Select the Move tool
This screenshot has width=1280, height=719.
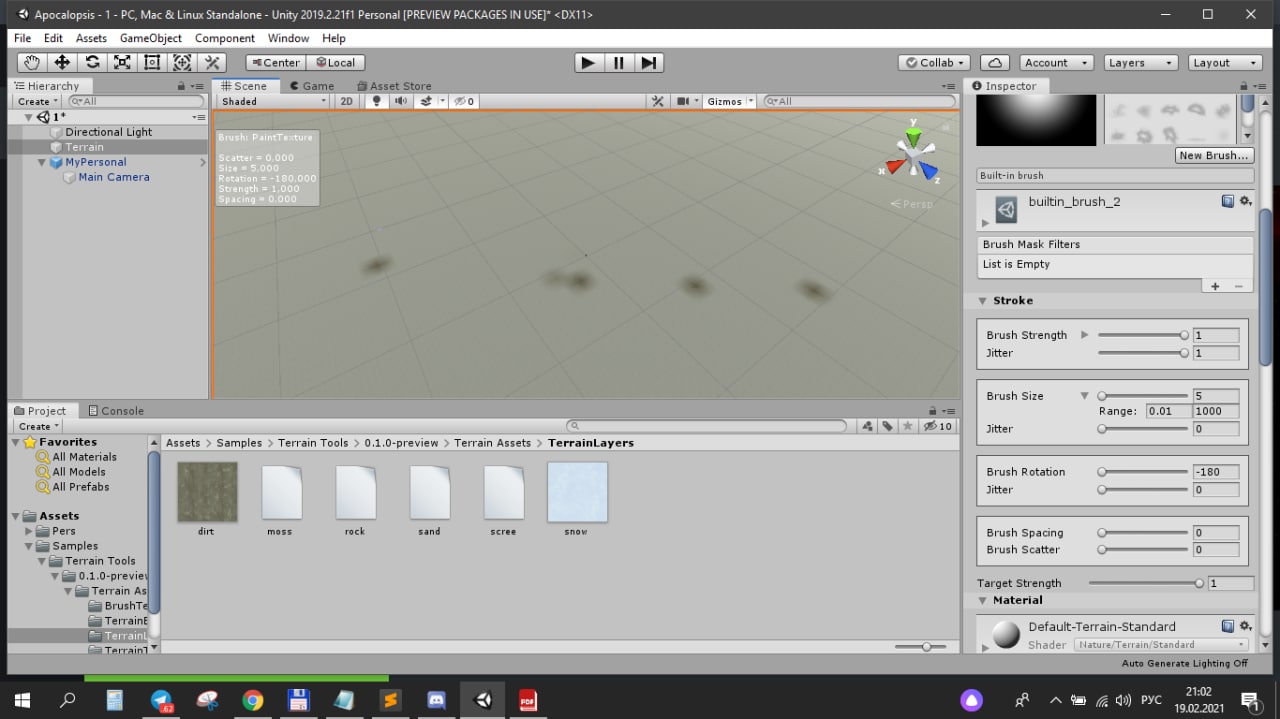click(x=62, y=62)
